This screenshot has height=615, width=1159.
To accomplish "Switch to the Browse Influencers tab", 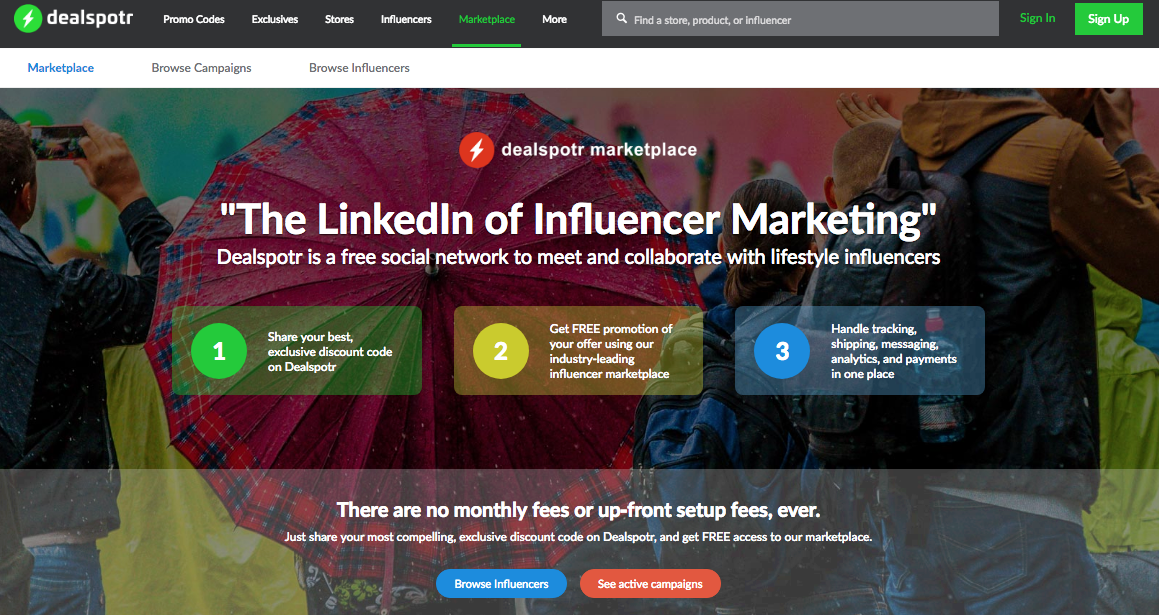I will [359, 67].
